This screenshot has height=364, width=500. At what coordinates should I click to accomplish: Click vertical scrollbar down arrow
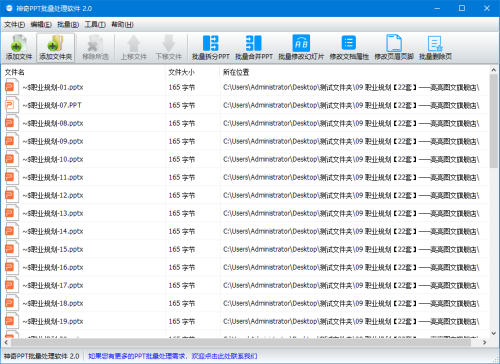point(494,333)
